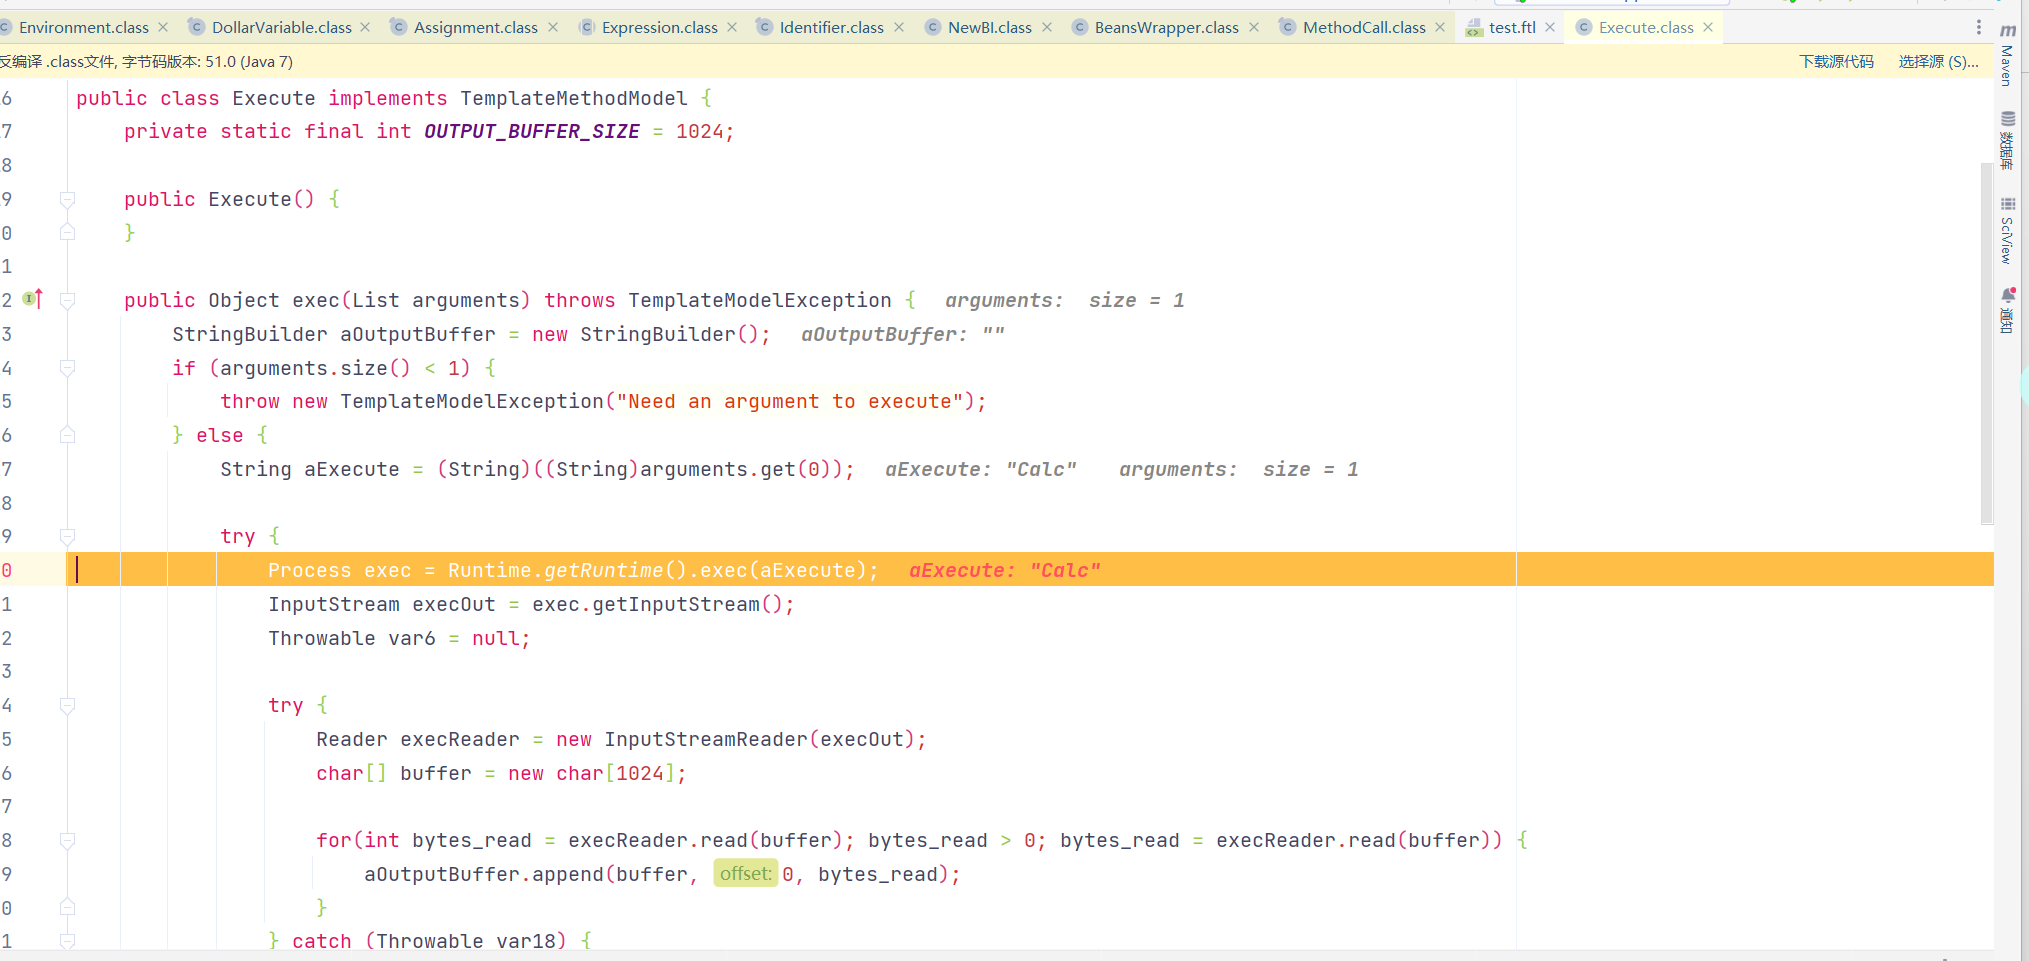The width and height of the screenshot is (2029, 961).
Task: Close the MethodCall.class tab
Action: 1440,27
